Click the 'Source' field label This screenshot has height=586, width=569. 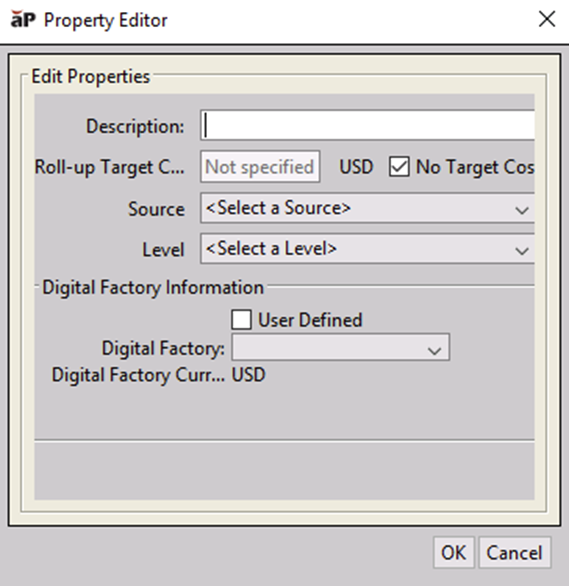point(156,209)
